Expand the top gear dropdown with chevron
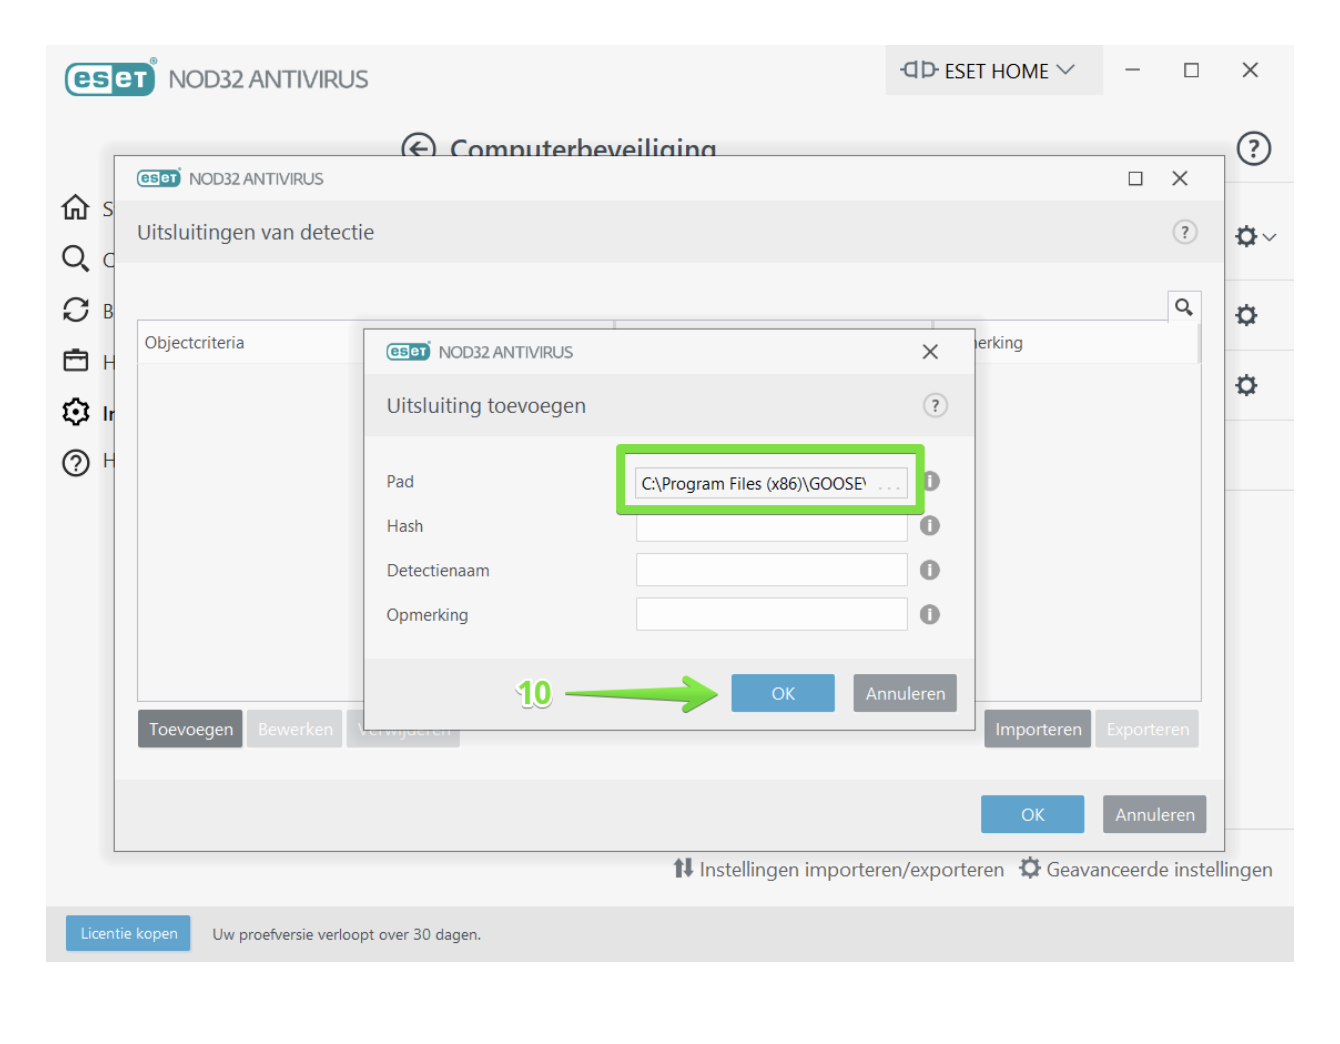The image size is (1340, 1044). pos(1255,237)
